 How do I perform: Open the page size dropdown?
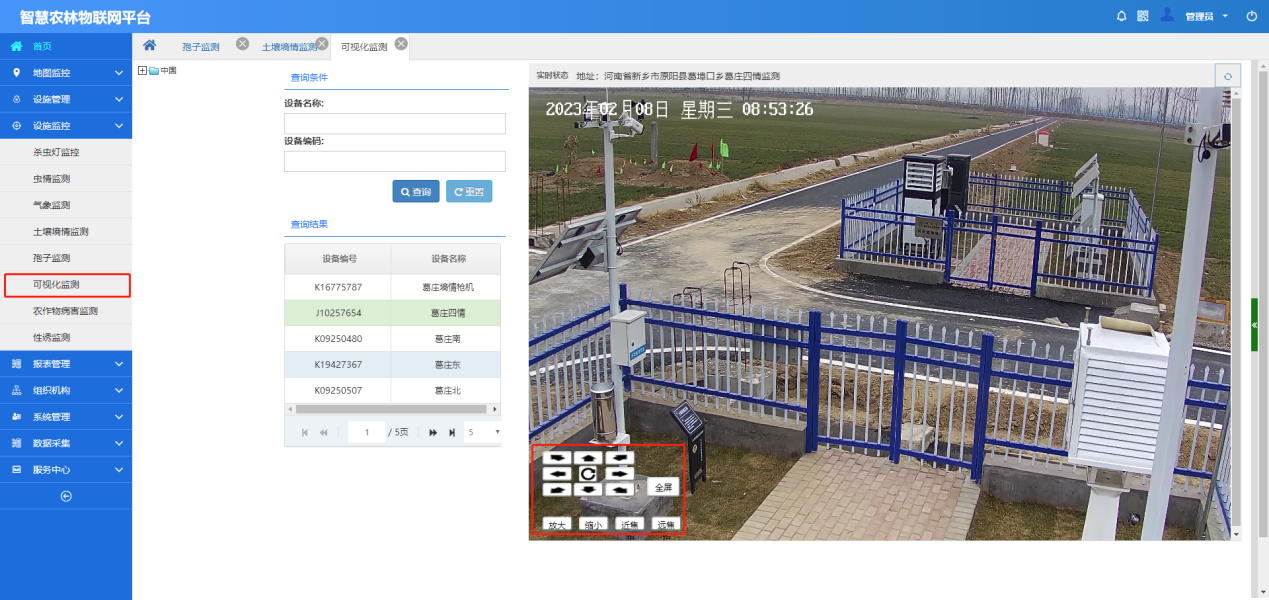pyautogui.click(x=484, y=432)
